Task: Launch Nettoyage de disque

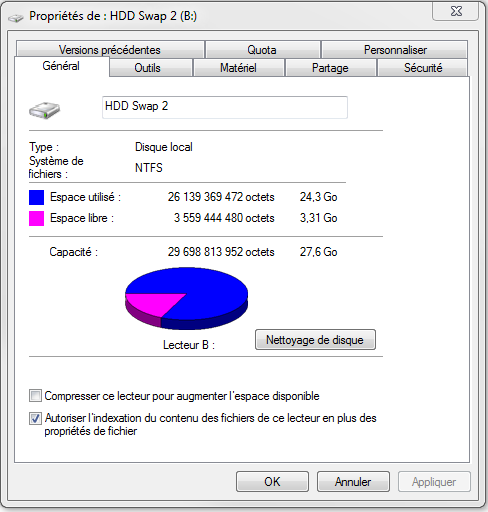Action: click(315, 340)
